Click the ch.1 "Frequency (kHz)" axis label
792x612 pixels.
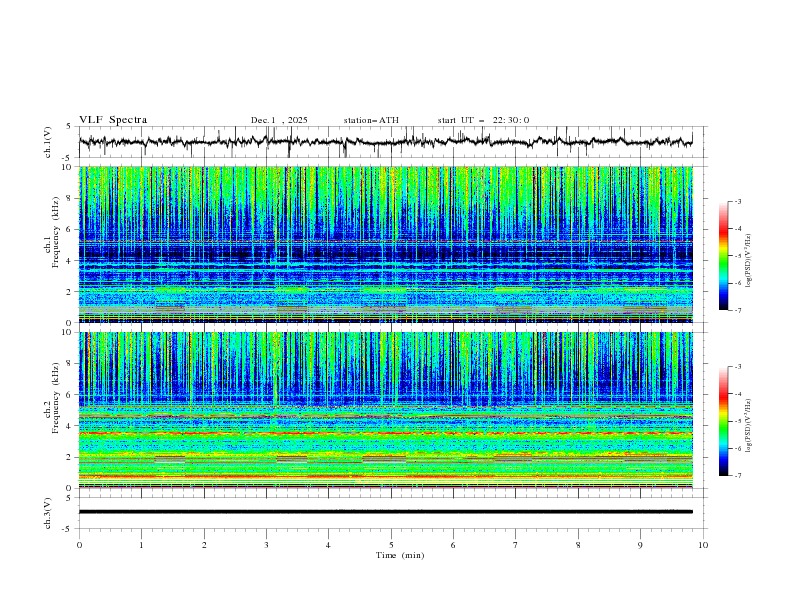point(55,232)
